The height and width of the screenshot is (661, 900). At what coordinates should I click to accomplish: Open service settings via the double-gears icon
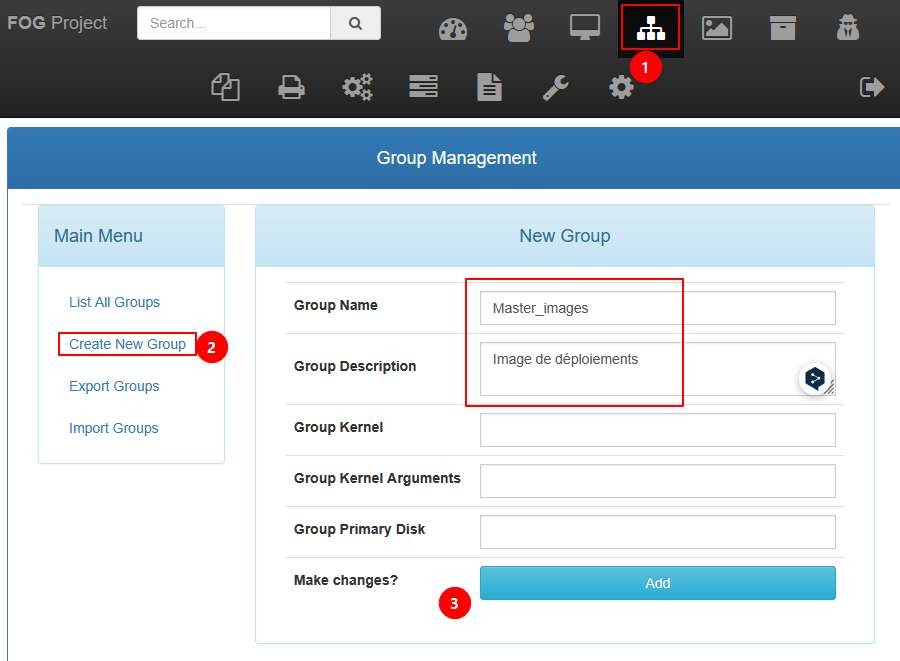[357, 88]
